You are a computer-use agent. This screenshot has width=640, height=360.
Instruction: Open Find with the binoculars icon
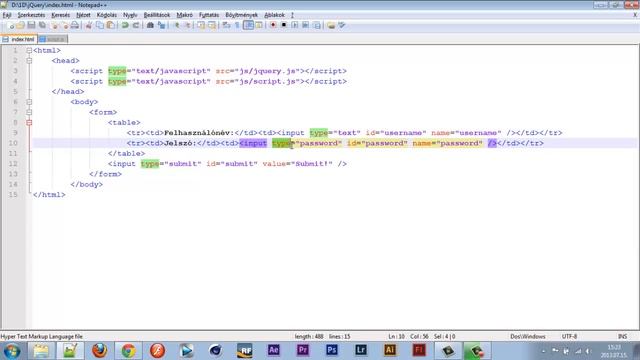click(x=150, y=25)
